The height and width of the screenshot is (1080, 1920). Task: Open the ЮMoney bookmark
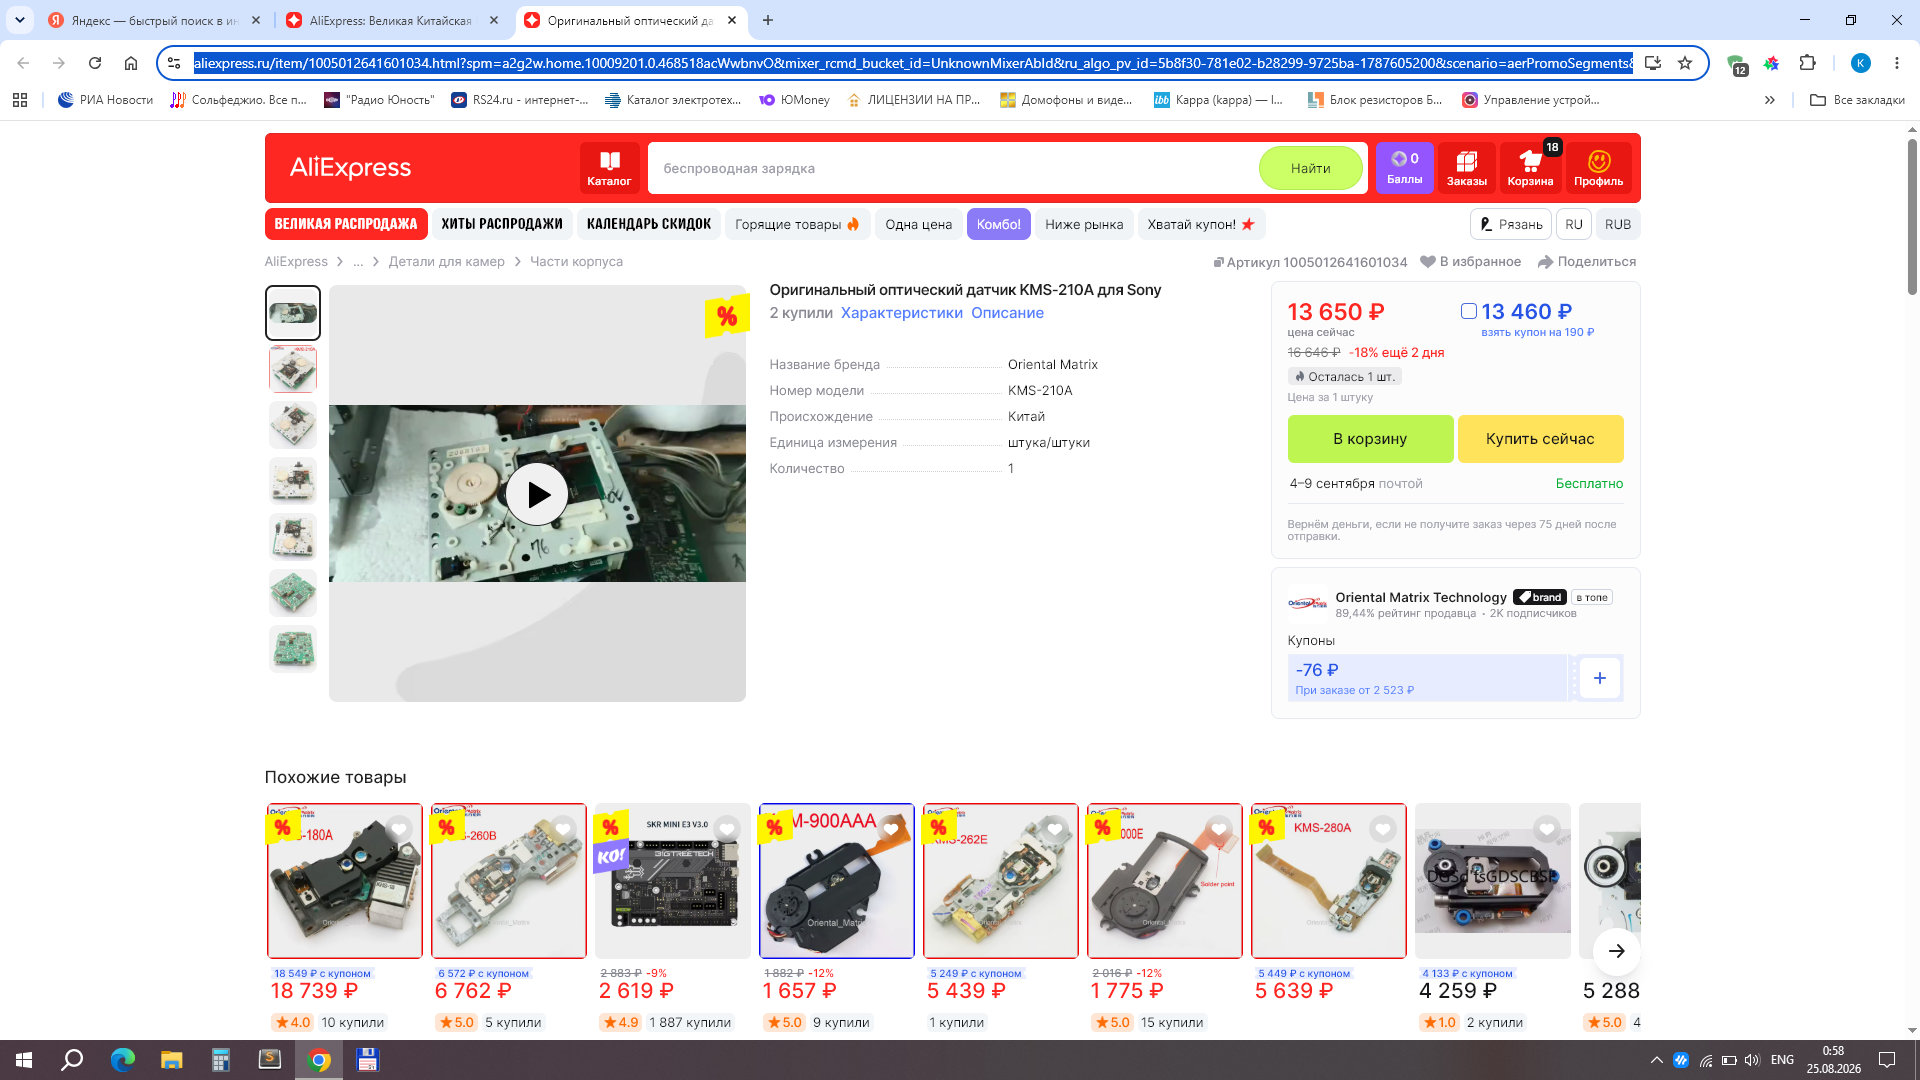tap(794, 100)
